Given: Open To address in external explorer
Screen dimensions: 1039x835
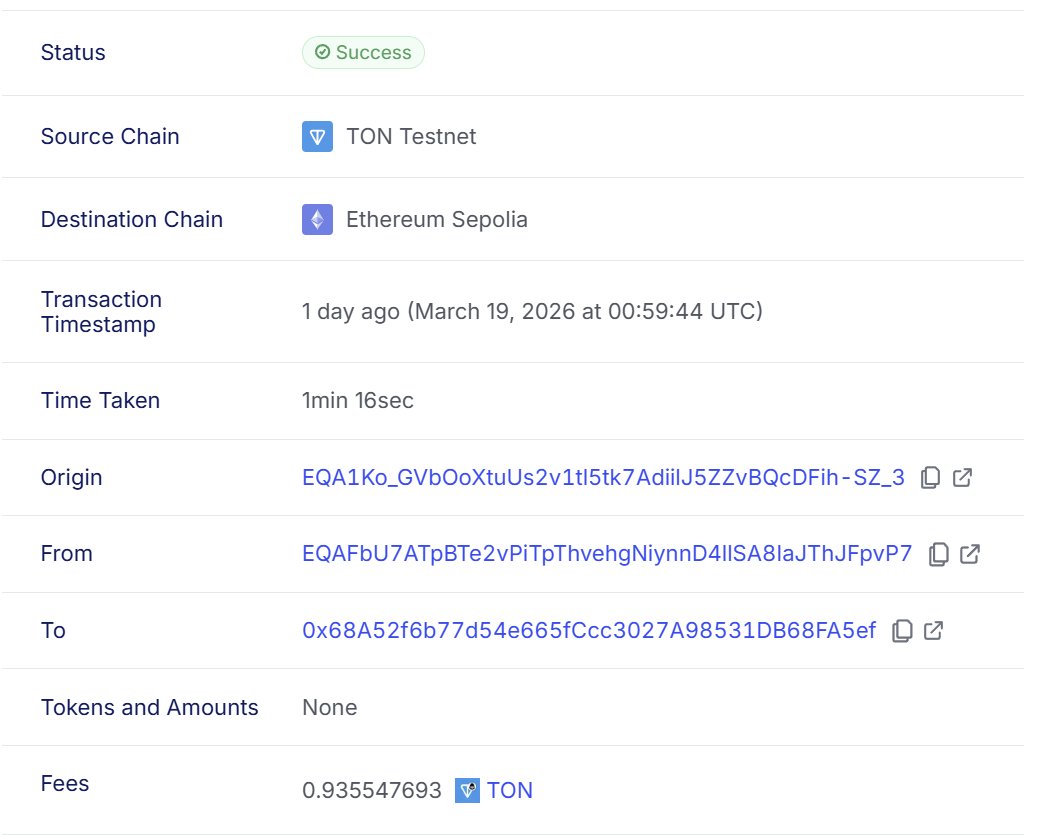Looking at the screenshot, I should tap(934, 630).
